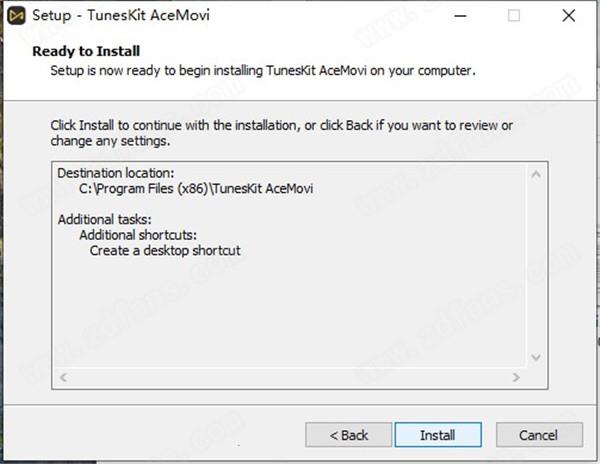Click the C:\Program Files (x86)\TunesKit AceMovi path

pyautogui.click(x=196, y=189)
